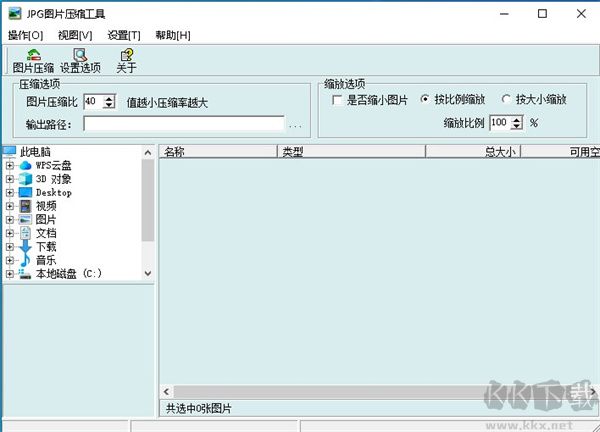Increase the 图片压缩比 value with up arrow
The width and height of the screenshot is (600, 432).
point(109,98)
